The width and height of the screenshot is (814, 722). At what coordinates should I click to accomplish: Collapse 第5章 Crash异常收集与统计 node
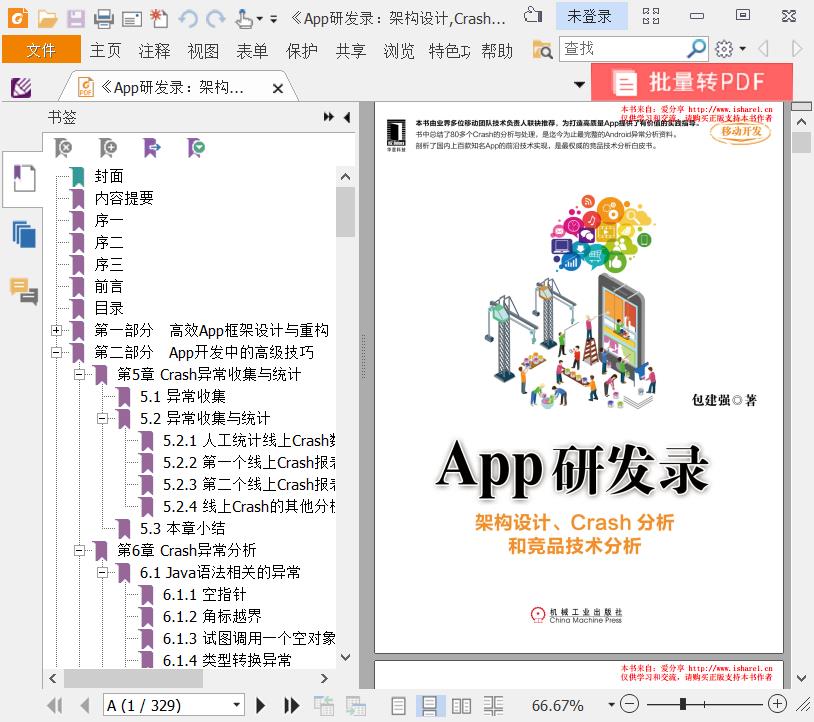coord(79,374)
